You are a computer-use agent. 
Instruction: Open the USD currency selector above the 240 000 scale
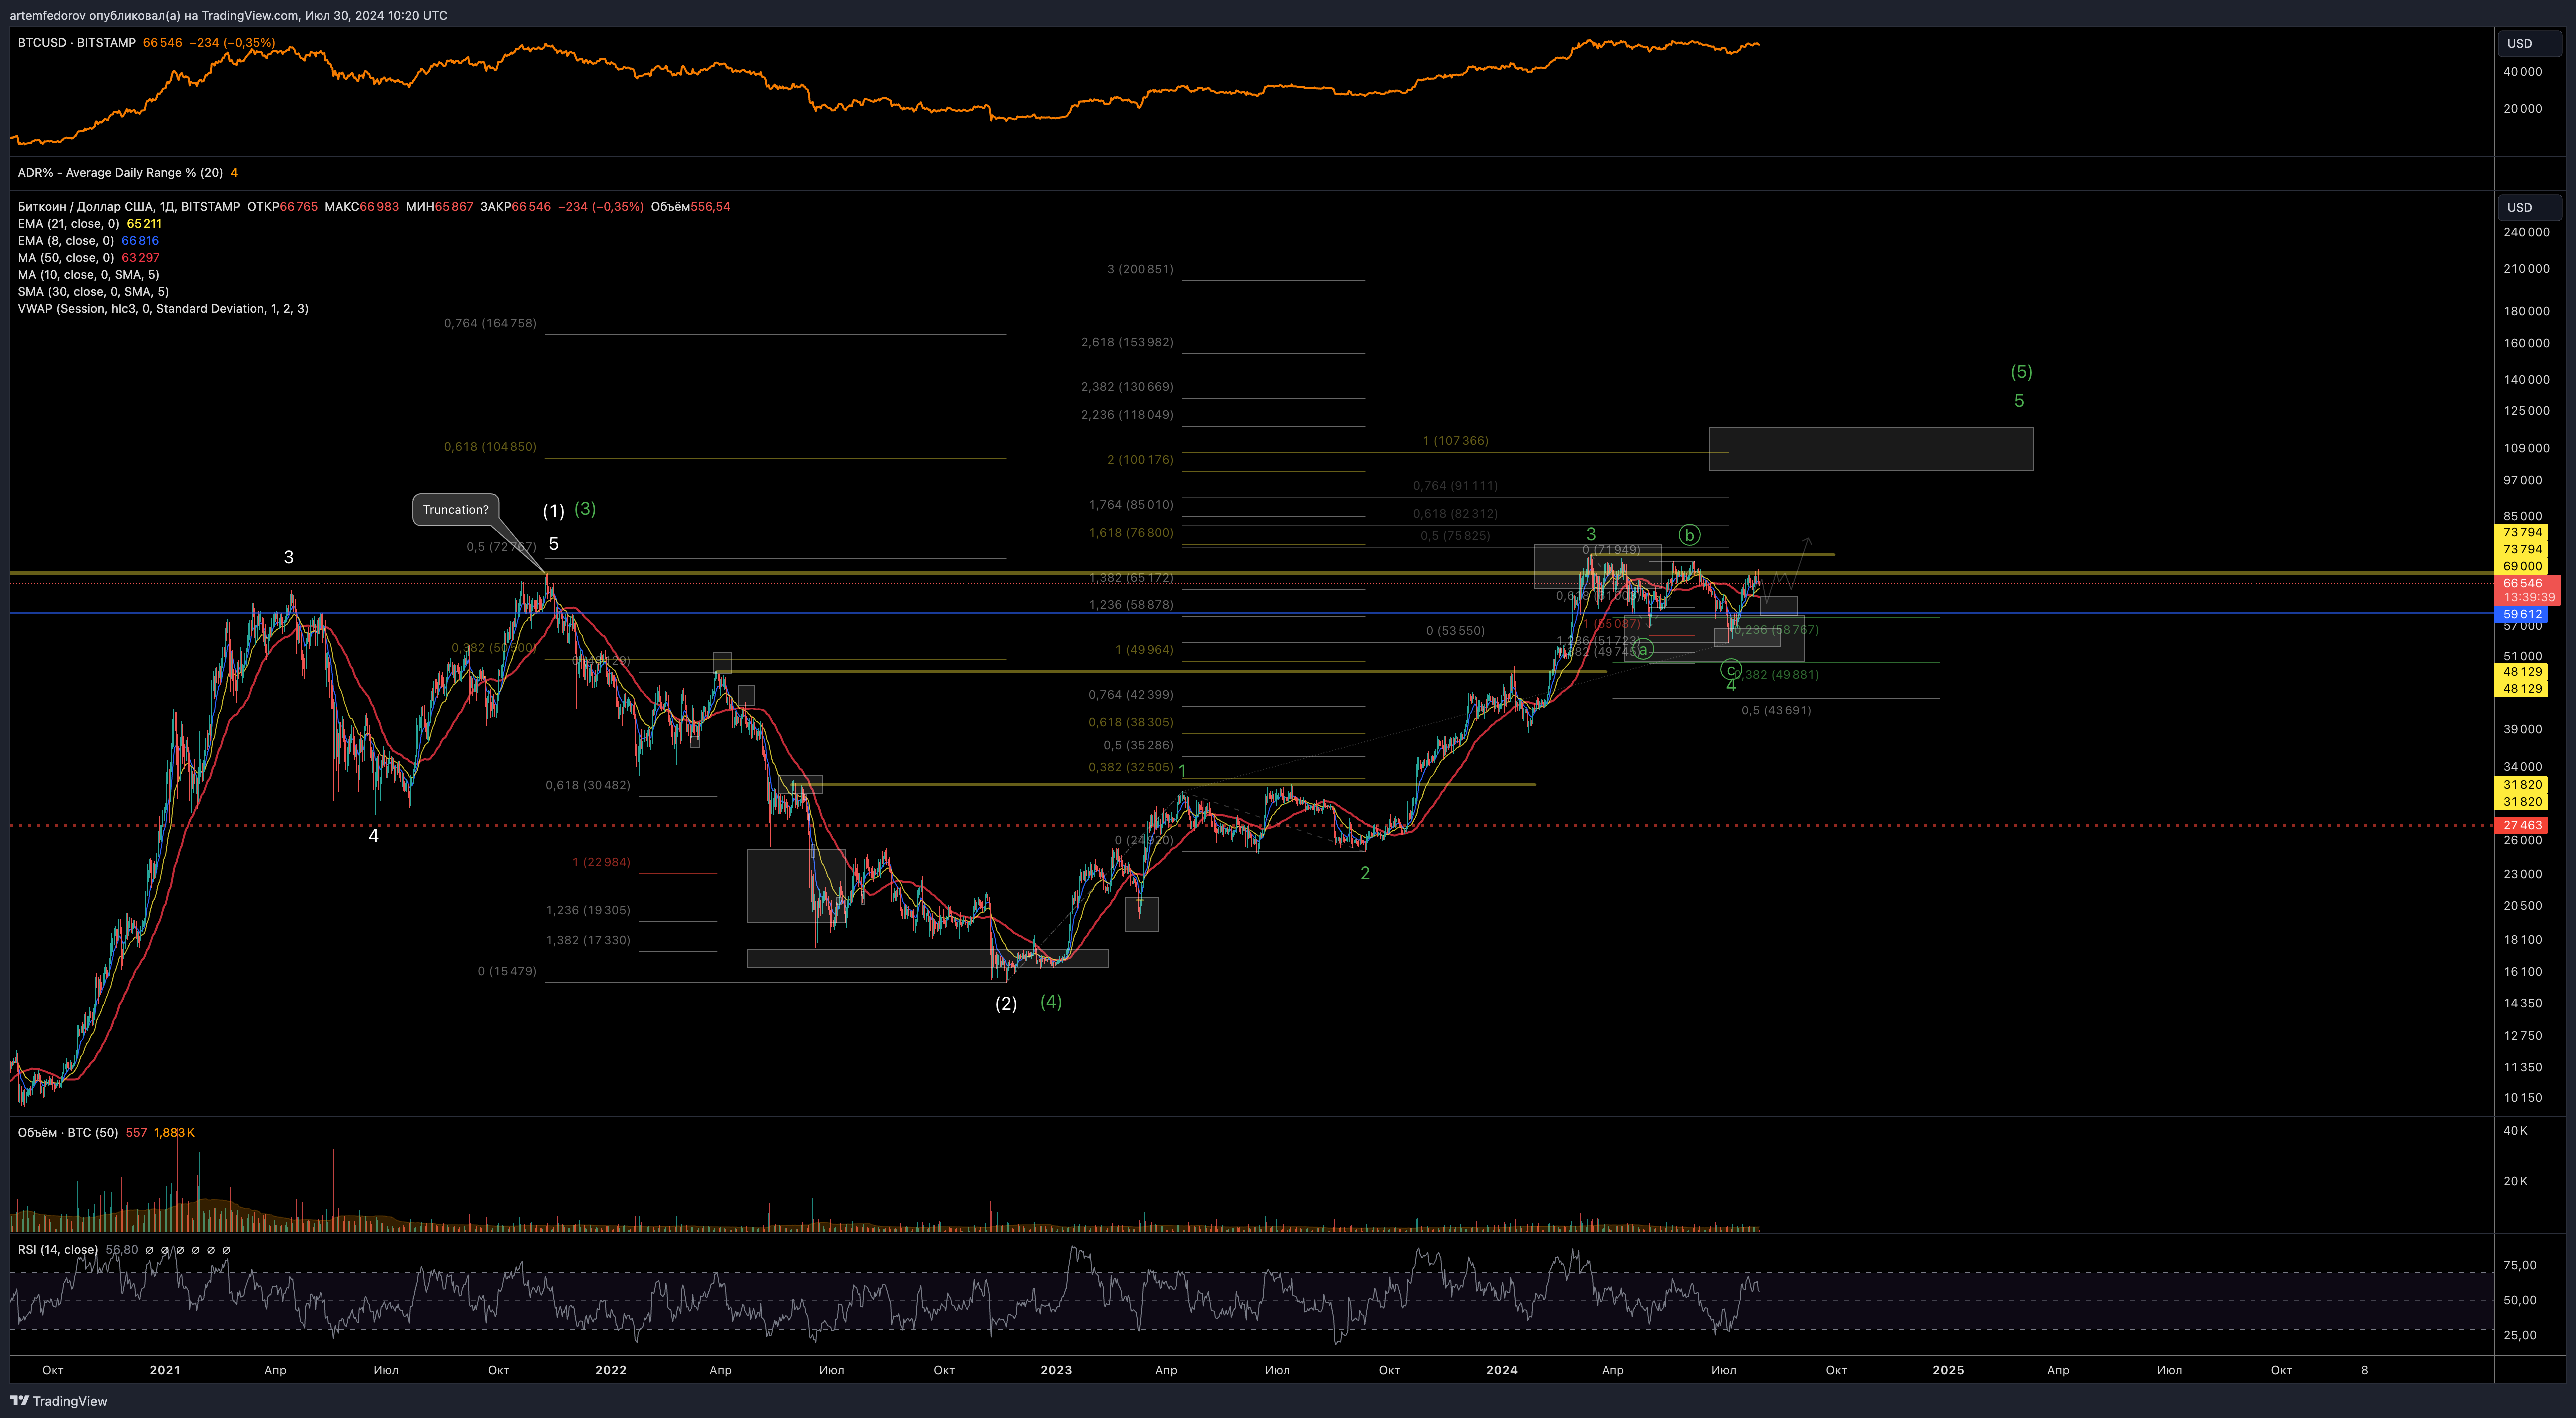2529,207
